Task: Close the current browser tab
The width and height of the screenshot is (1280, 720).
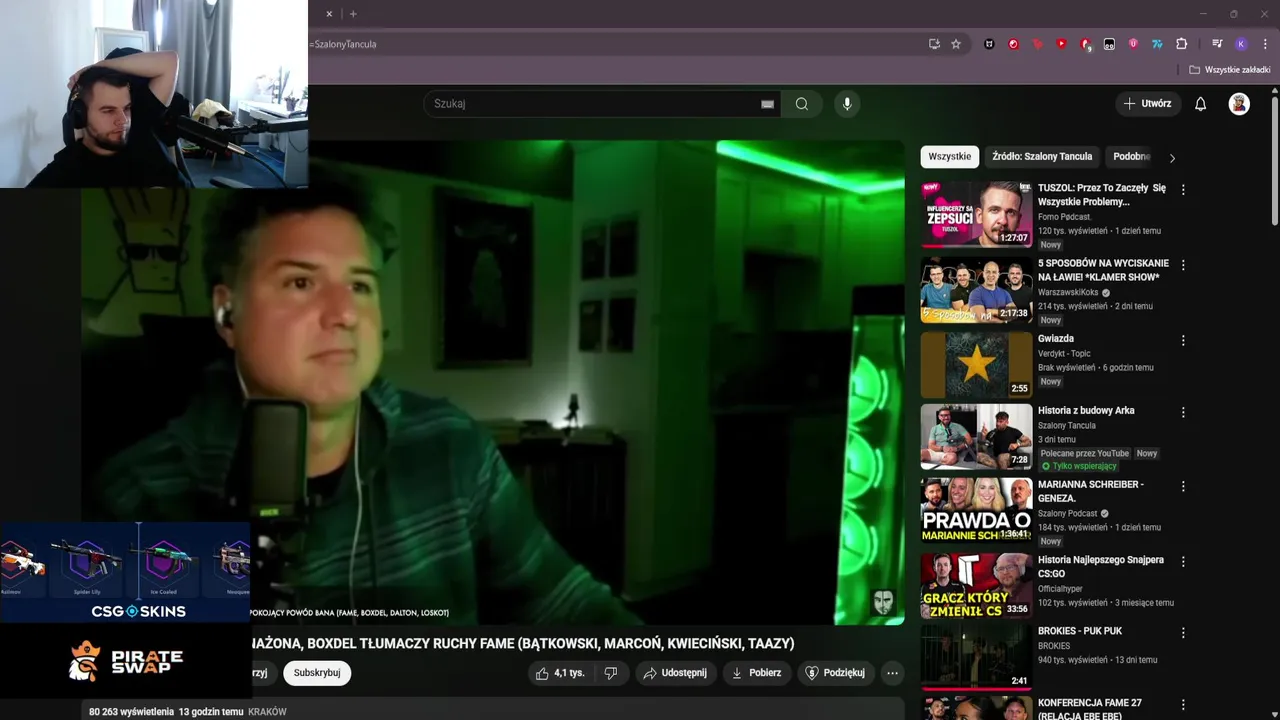Action: (329, 14)
